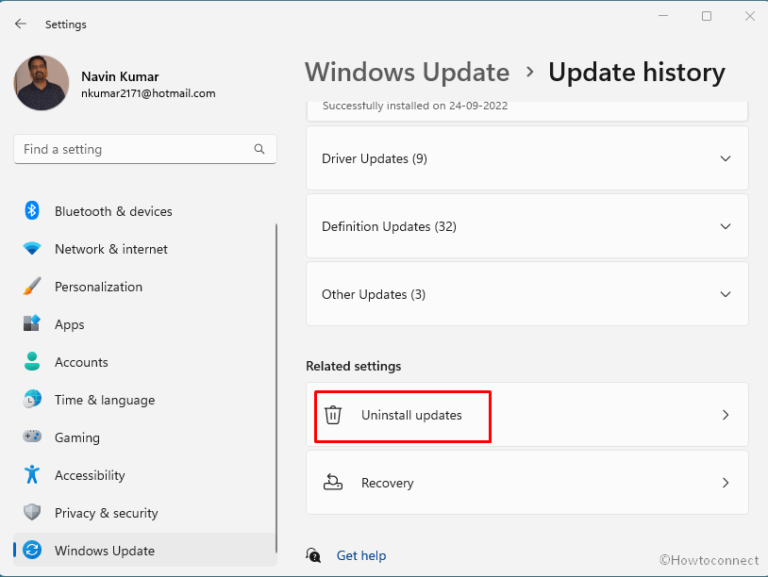This screenshot has width=768, height=577.
Task: Click the Time & language globe icon
Action: click(x=32, y=399)
